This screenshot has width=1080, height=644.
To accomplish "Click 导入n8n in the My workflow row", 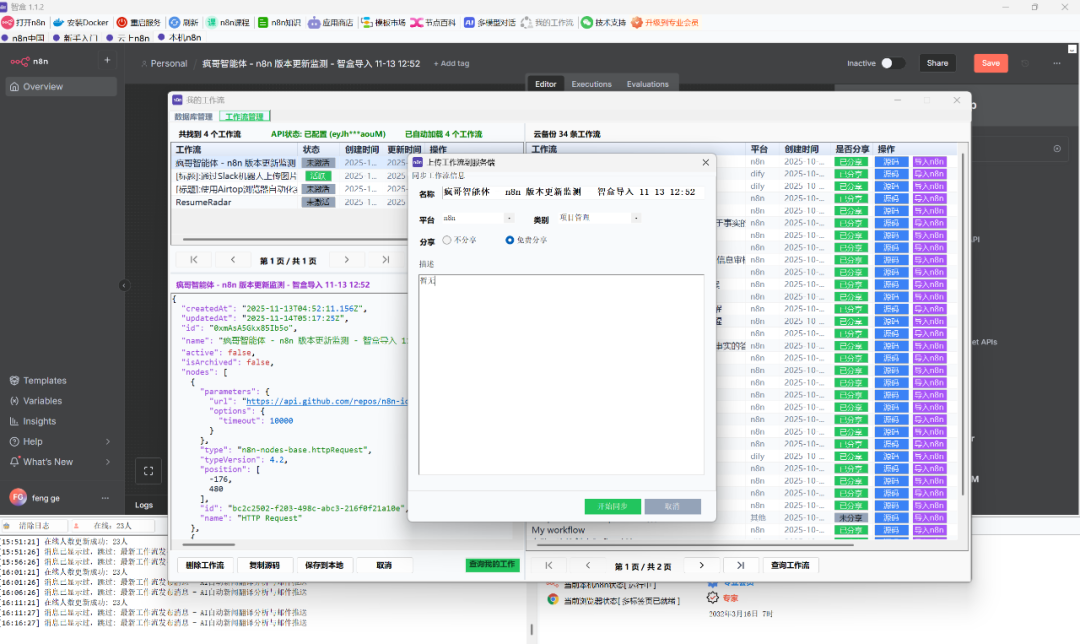I will (x=929, y=530).
